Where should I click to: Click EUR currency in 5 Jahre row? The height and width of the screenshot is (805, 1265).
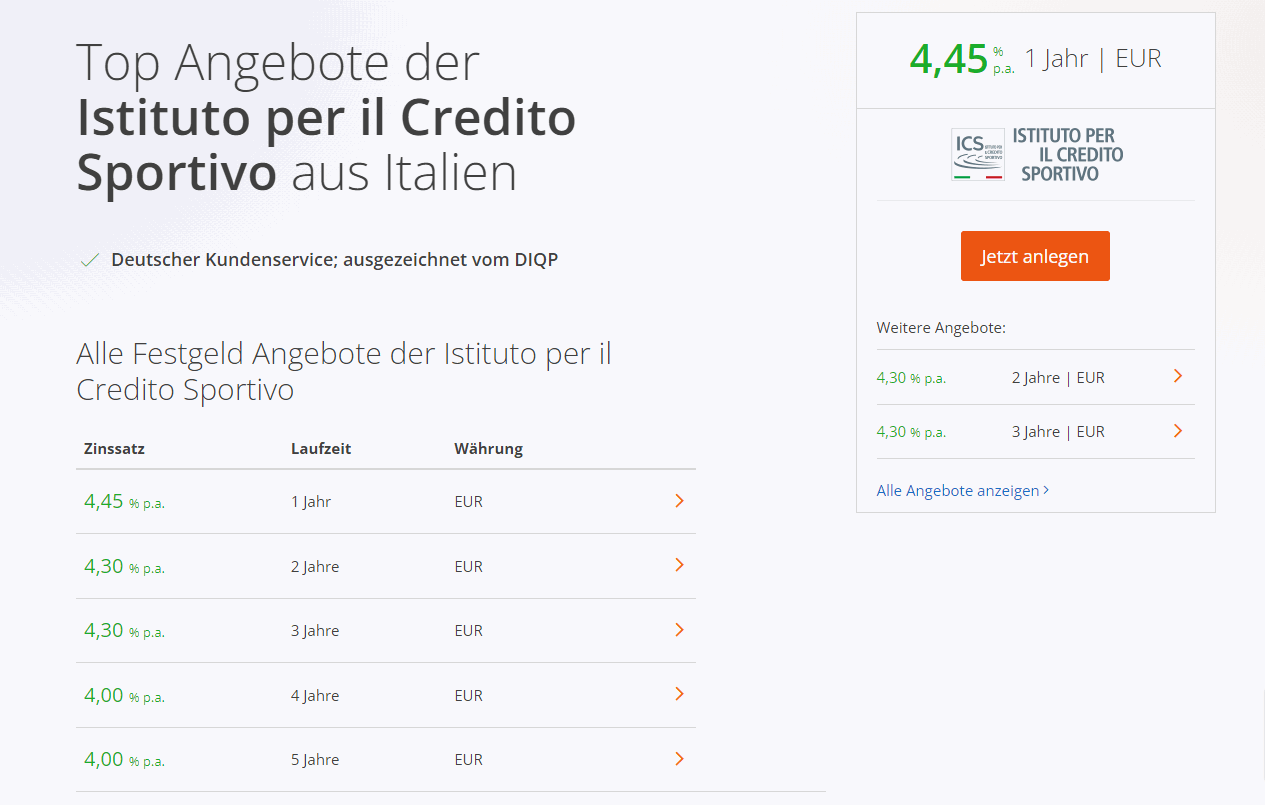point(468,760)
